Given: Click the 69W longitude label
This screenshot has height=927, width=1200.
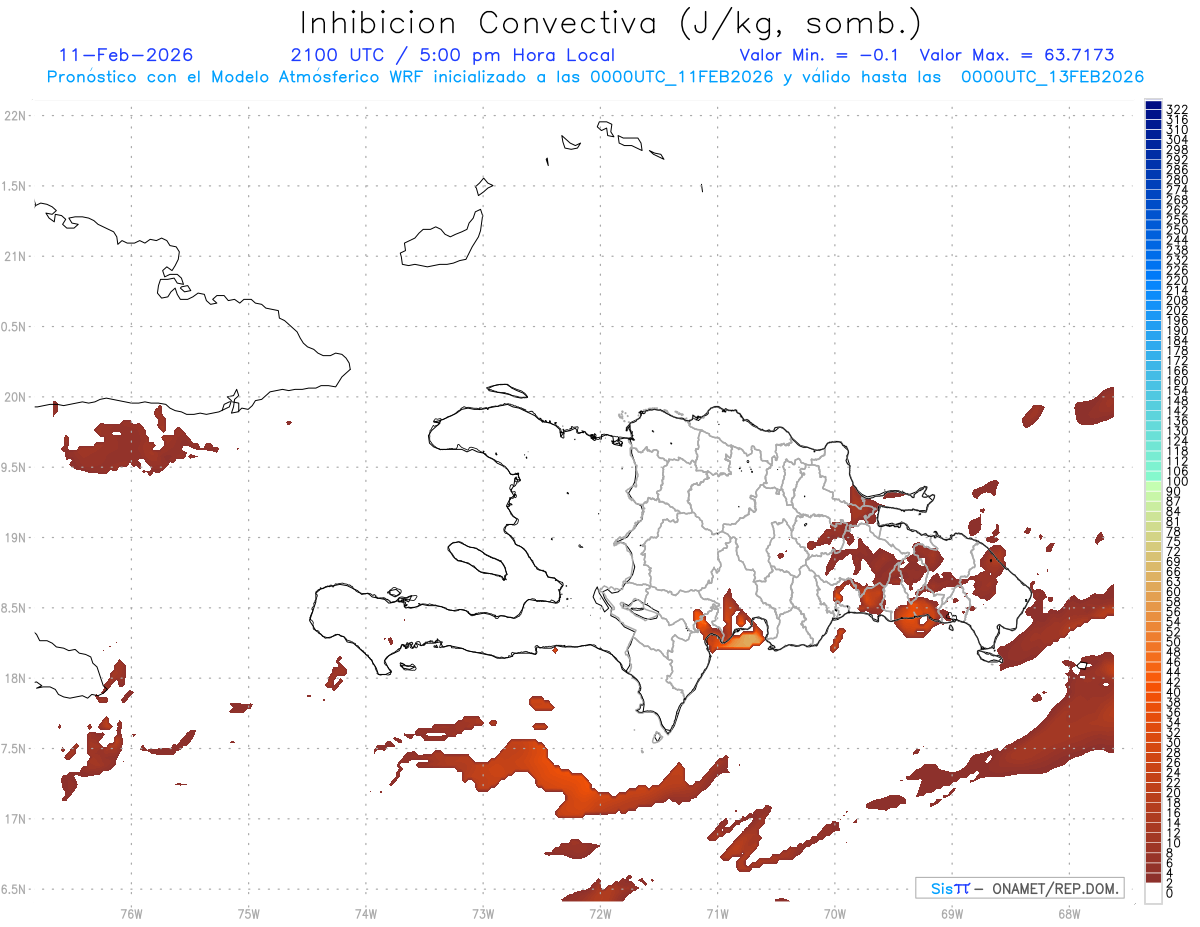Looking at the screenshot, I should click(952, 912).
